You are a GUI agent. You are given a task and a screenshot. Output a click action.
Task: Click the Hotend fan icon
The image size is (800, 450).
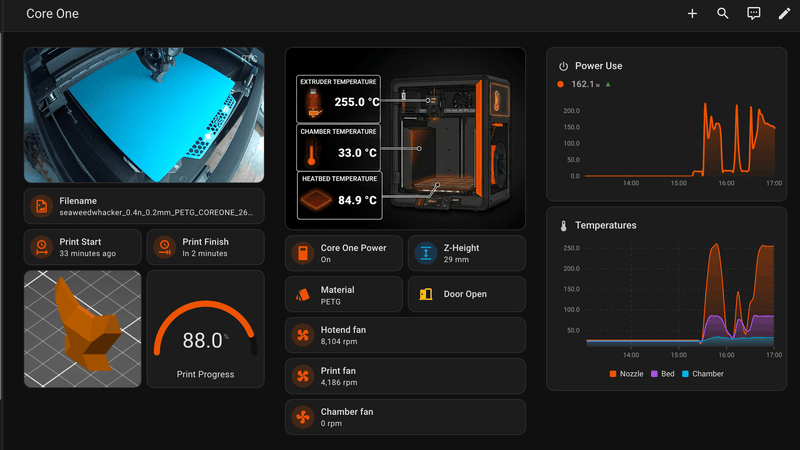(x=303, y=335)
